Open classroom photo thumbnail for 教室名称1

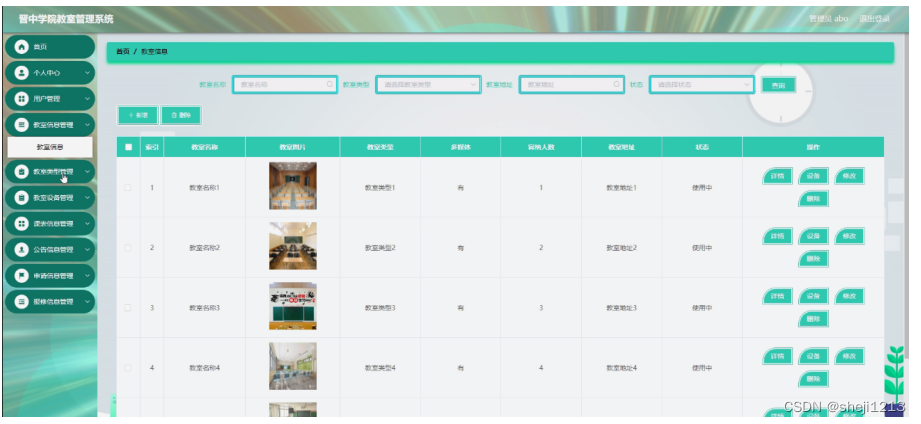point(293,186)
